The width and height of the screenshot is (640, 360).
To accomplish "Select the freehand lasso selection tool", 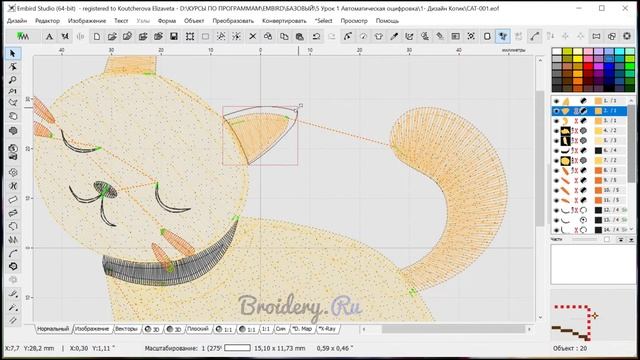I will (x=13, y=102).
